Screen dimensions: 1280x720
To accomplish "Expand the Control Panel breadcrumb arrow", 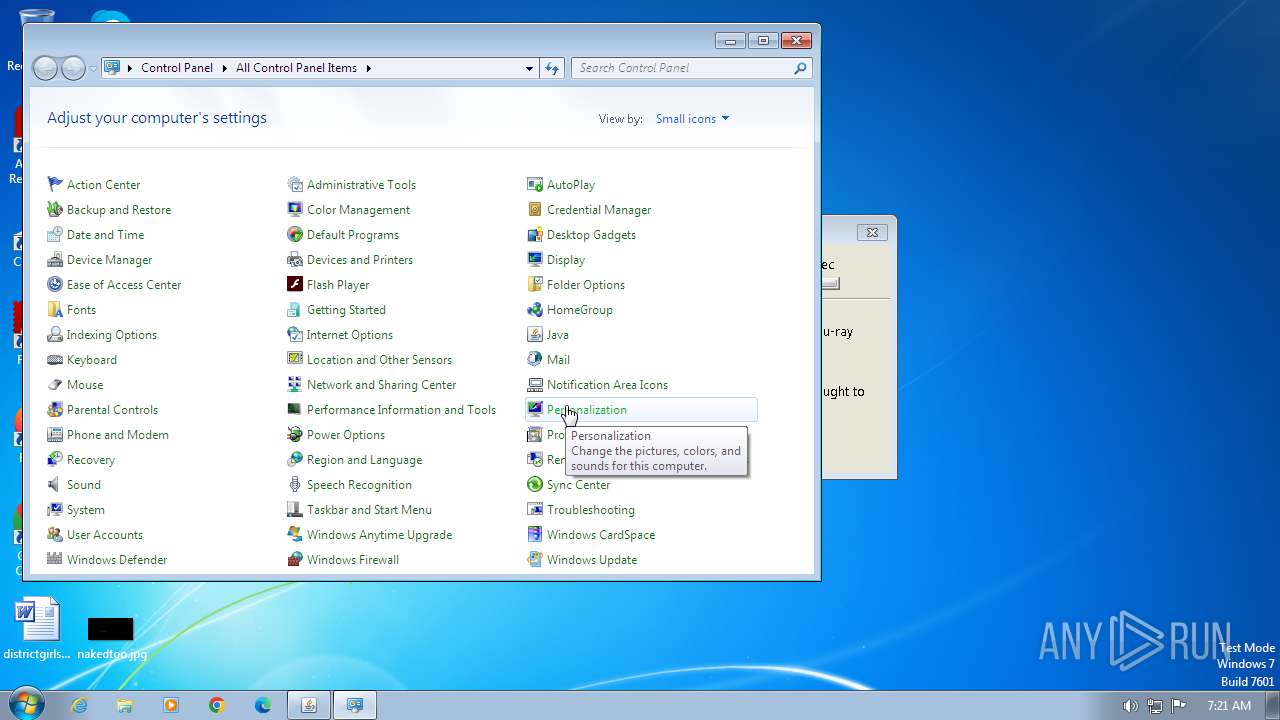I will tap(224, 68).
